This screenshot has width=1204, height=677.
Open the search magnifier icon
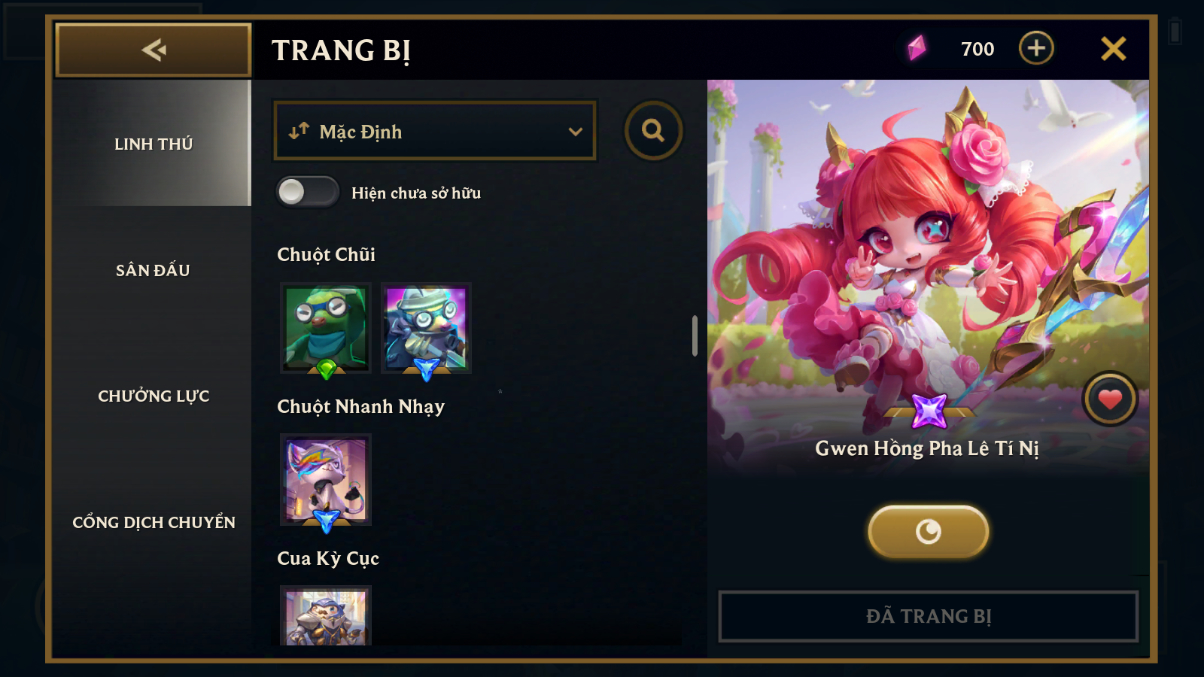point(654,131)
